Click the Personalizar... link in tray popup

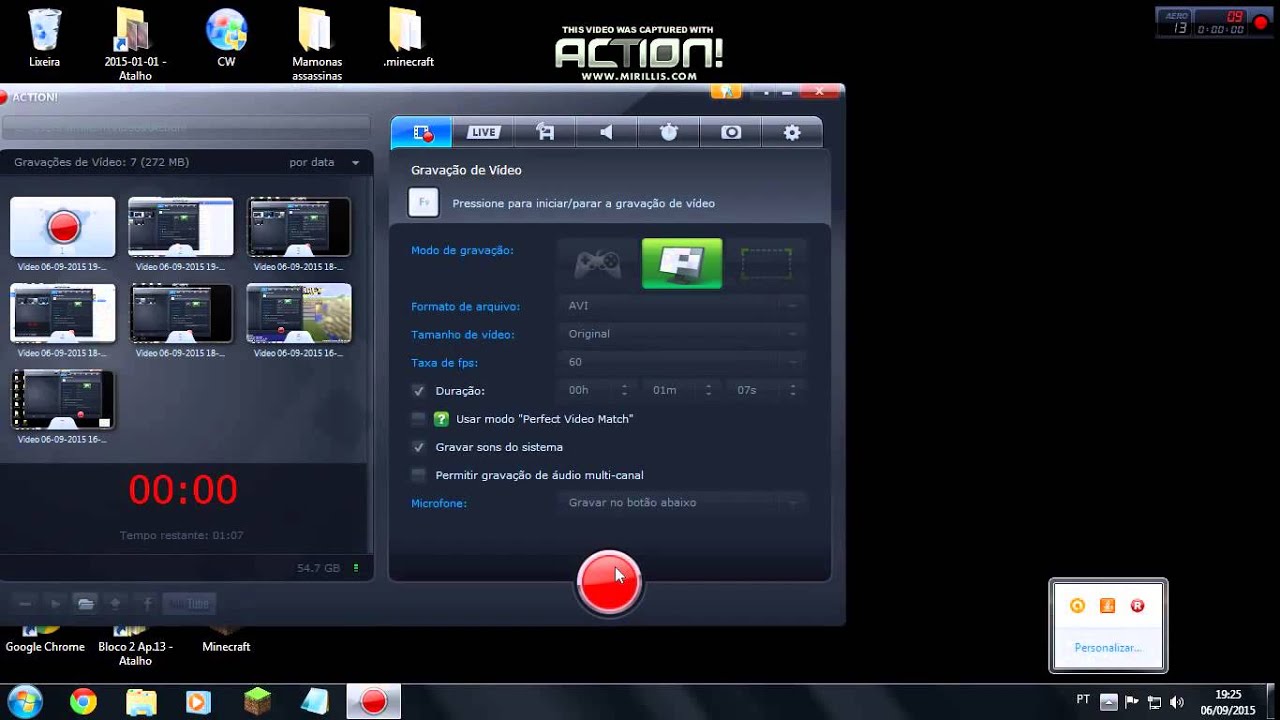(1107, 648)
